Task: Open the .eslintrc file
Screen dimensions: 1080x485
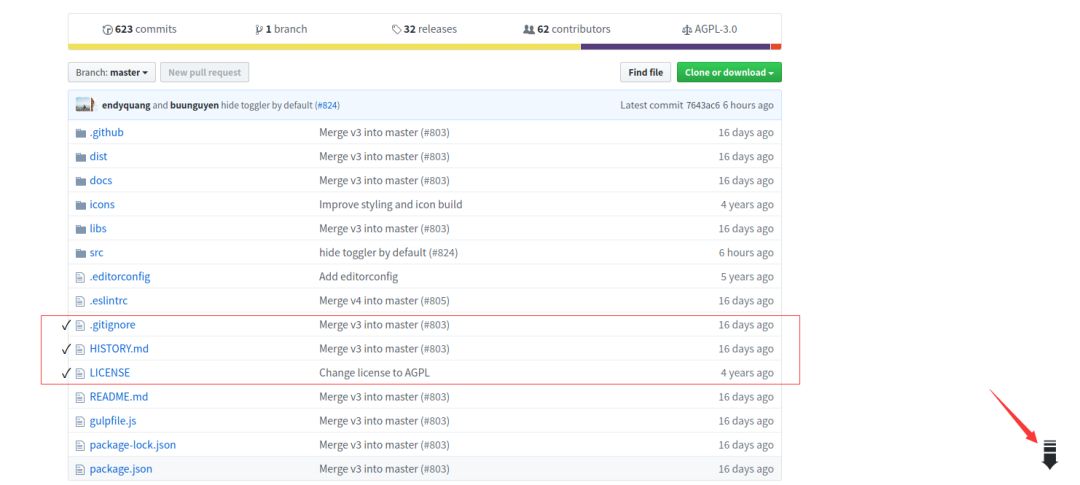Action: tap(109, 301)
